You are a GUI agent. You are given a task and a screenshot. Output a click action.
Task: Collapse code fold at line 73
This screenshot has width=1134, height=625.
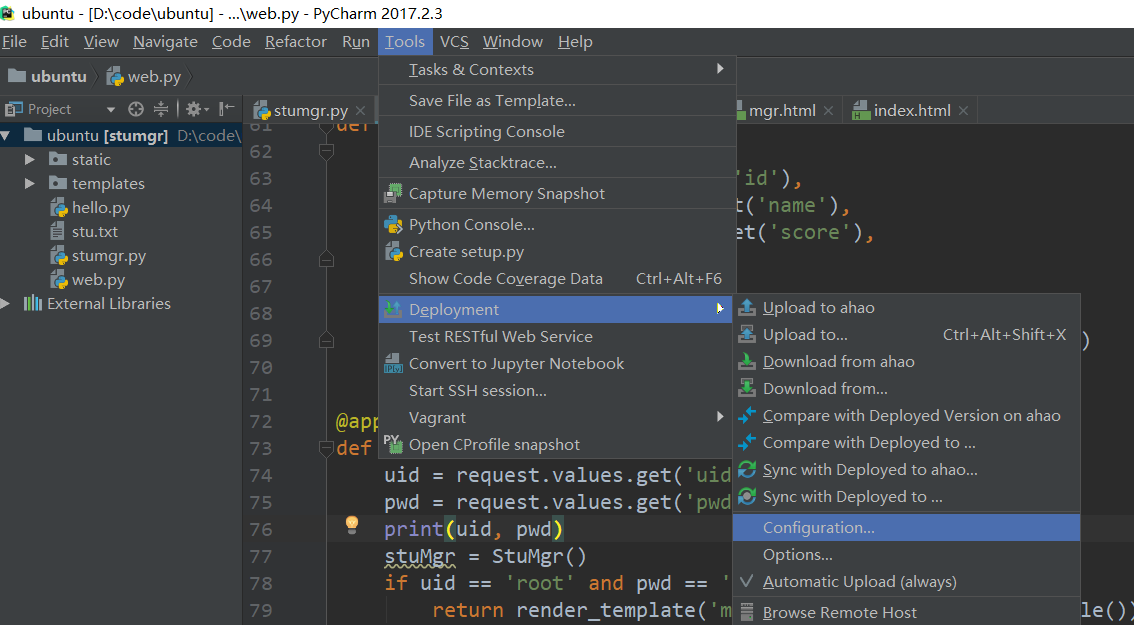pyautogui.click(x=326, y=448)
